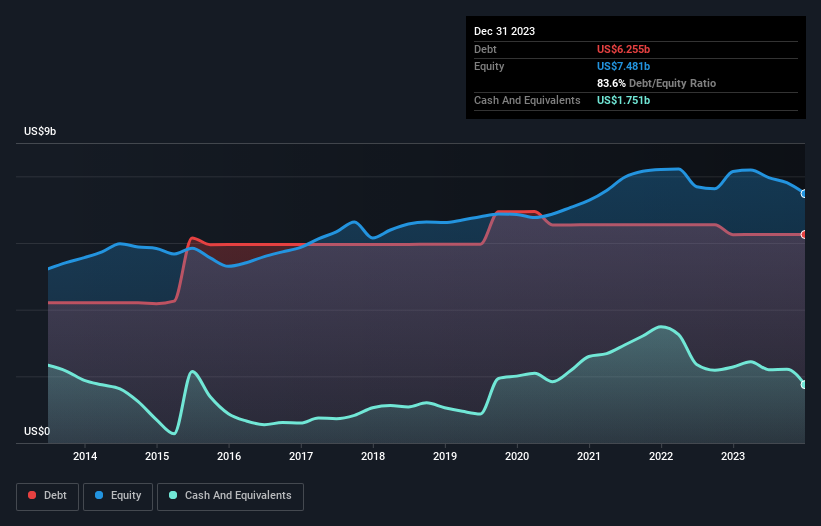Click the 2017 x-axis label
Image resolution: width=821 pixels, height=526 pixels.
tap(301, 456)
